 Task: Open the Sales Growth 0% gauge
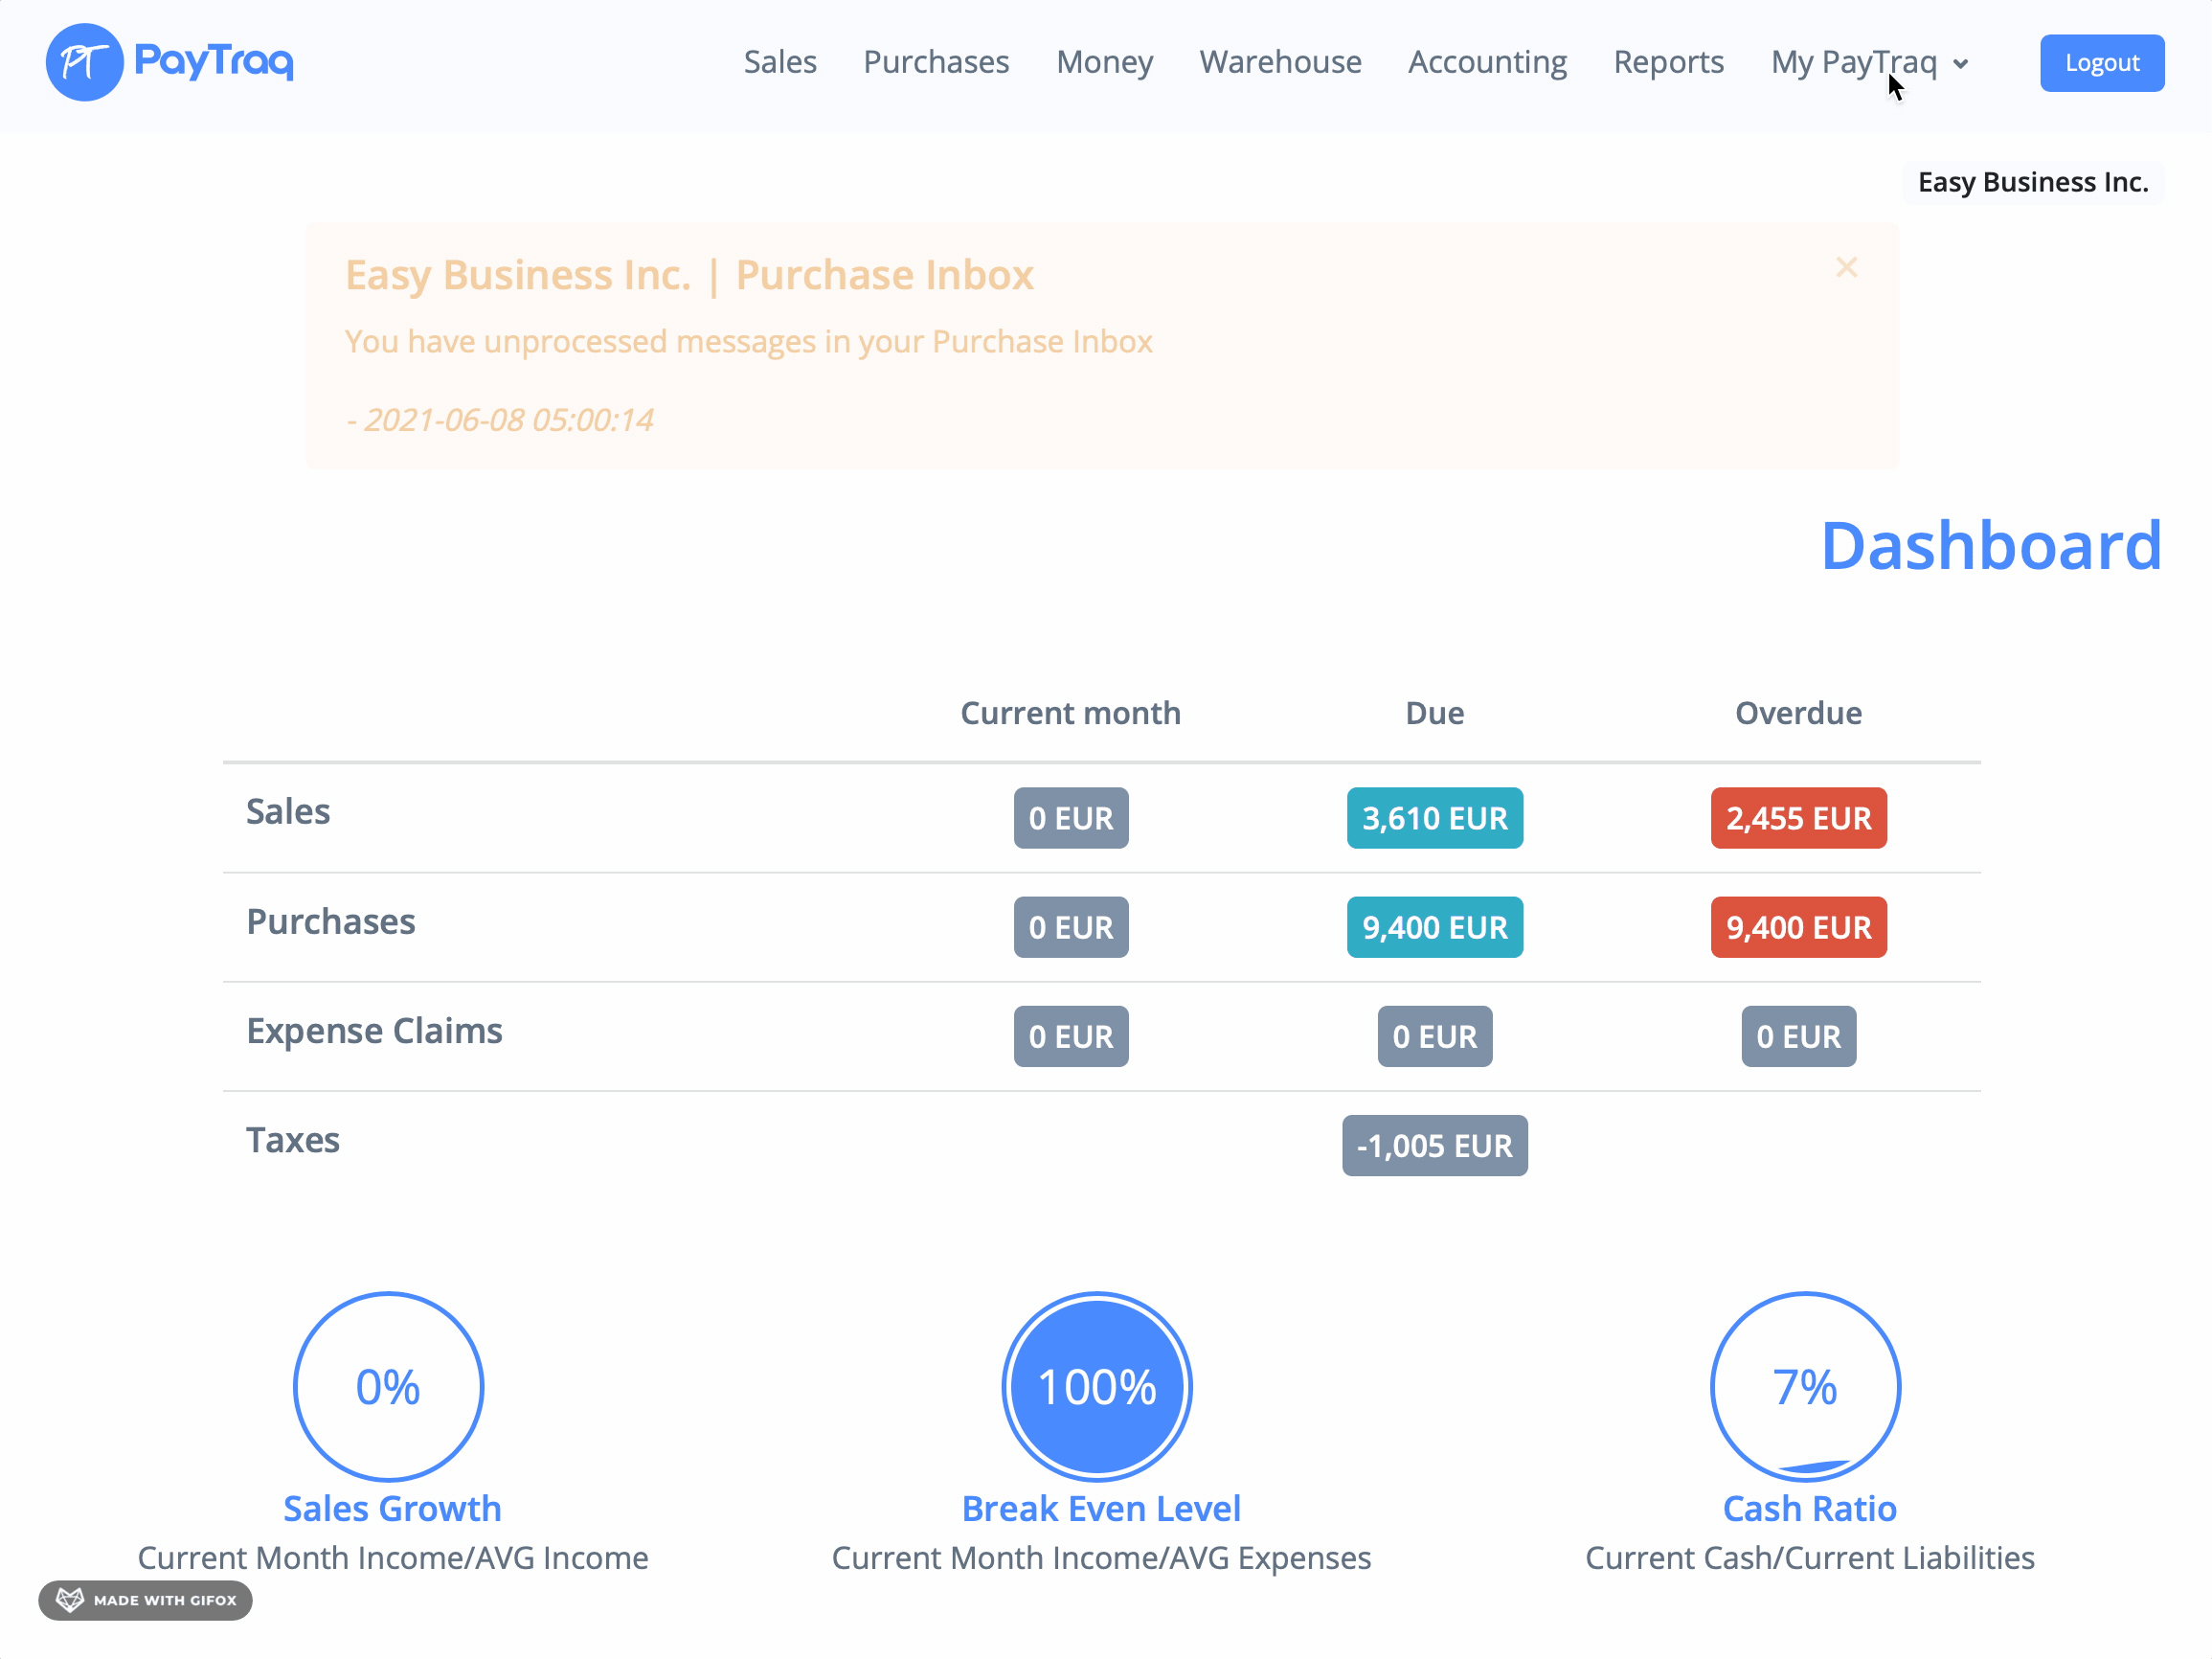coord(388,1386)
